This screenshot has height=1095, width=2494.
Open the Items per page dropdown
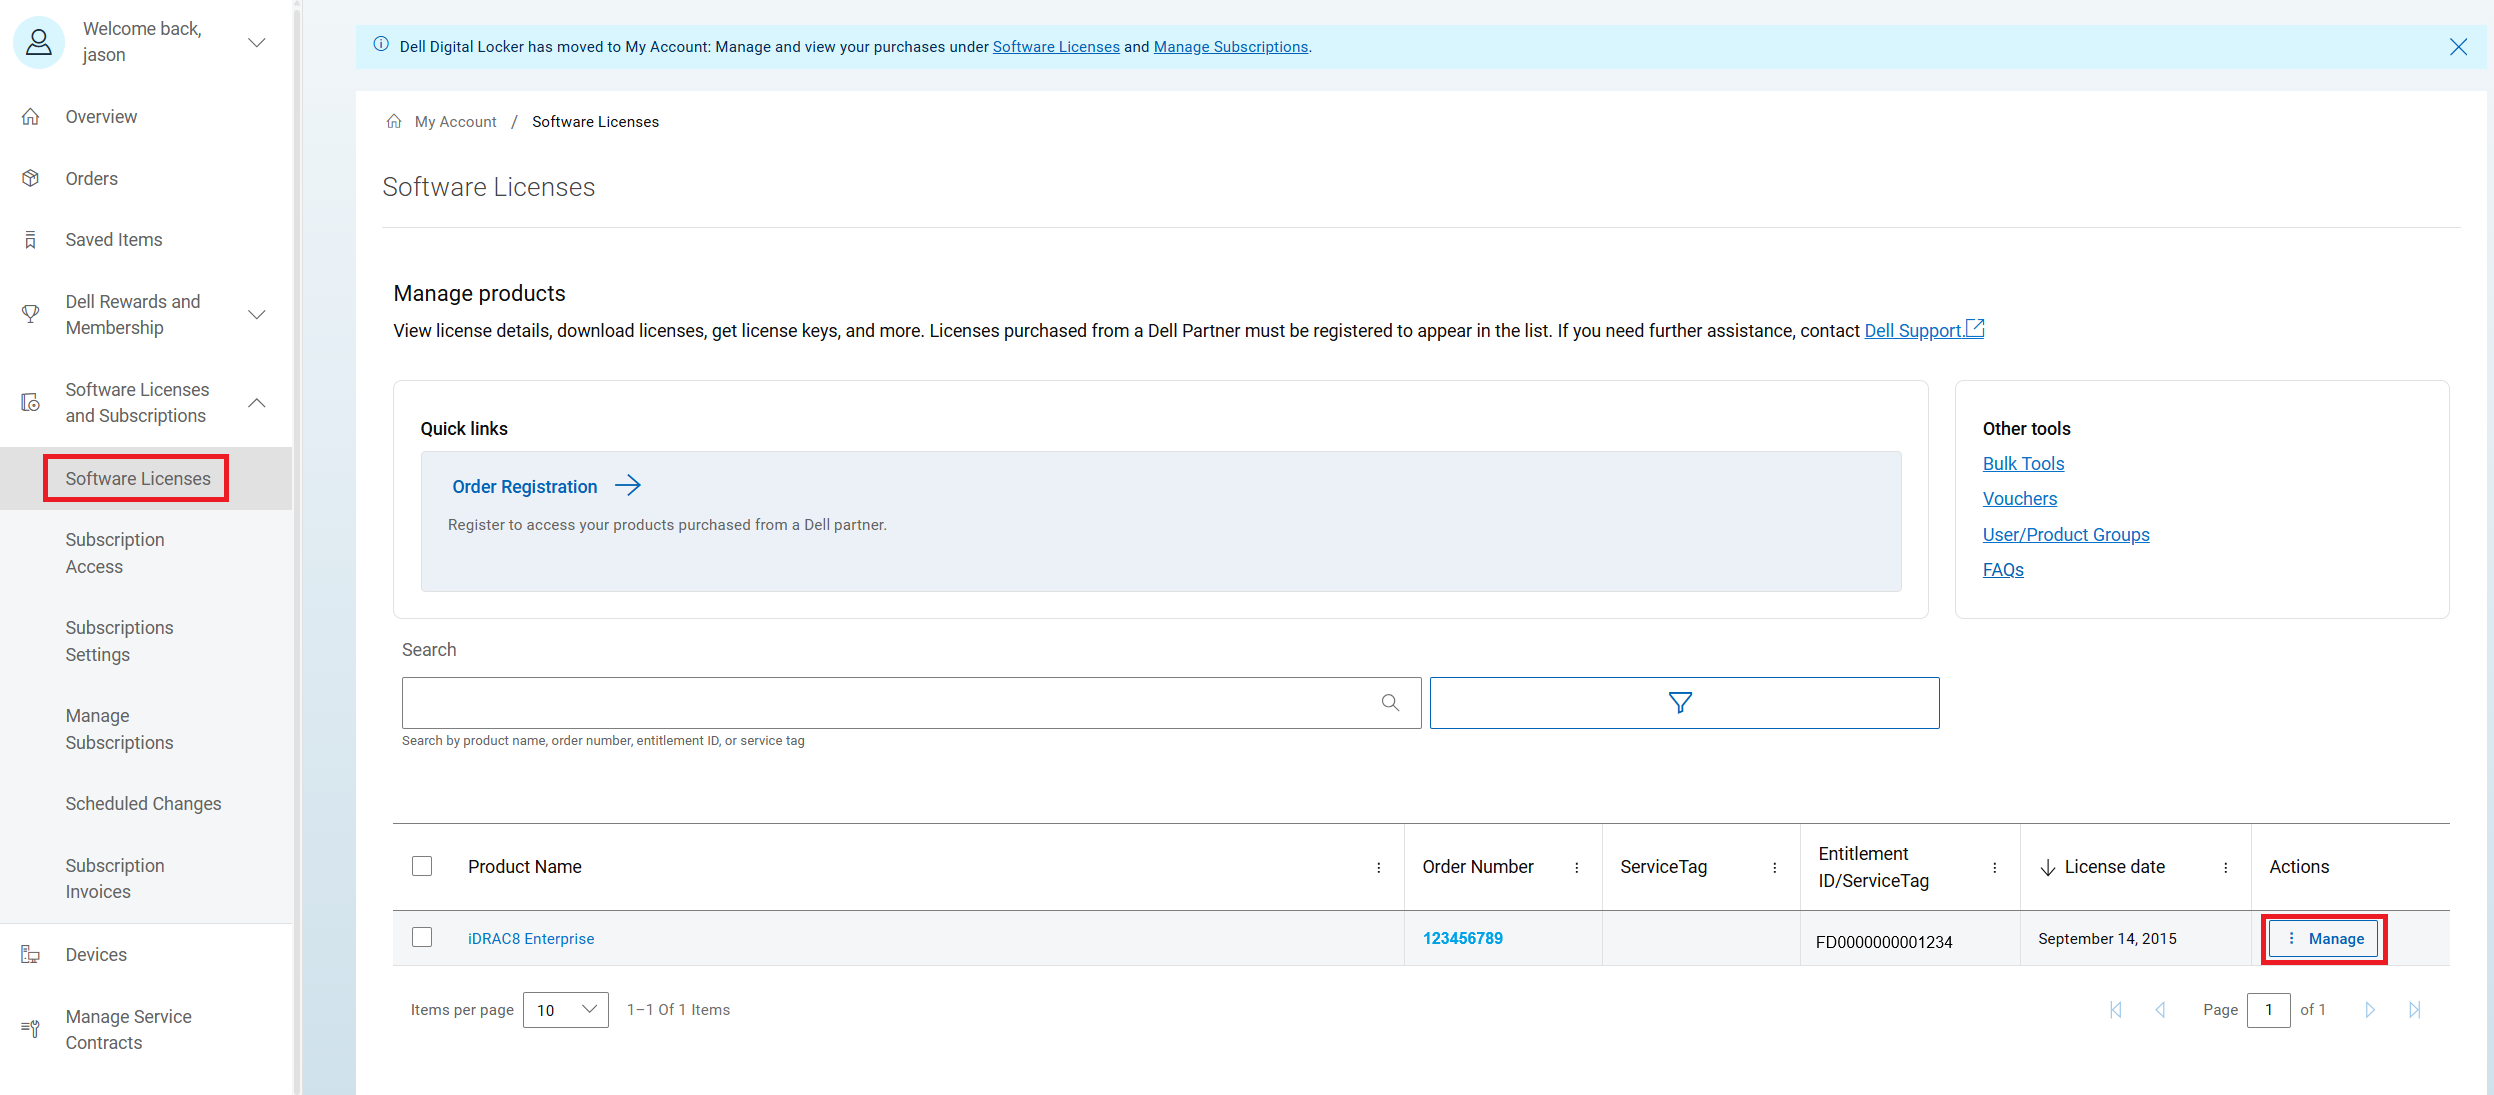(x=565, y=1009)
